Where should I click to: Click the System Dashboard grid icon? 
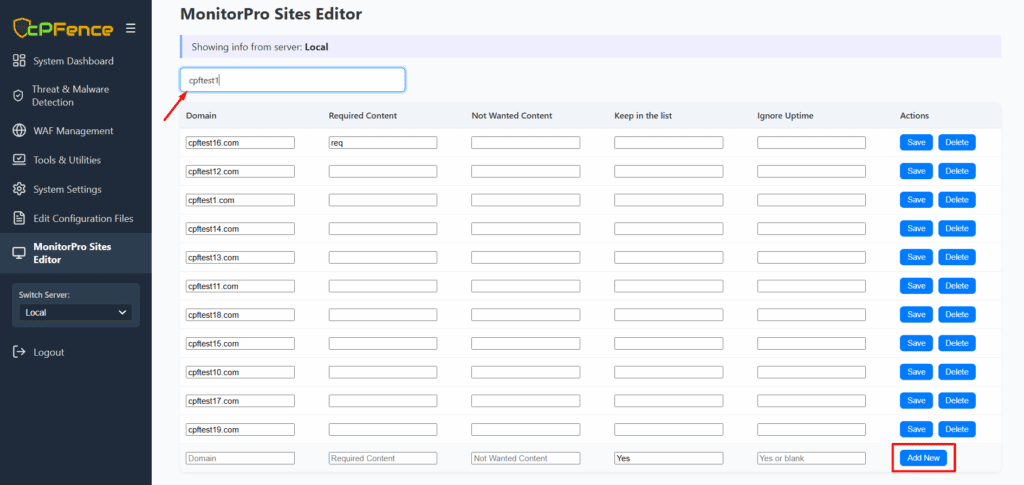(x=18, y=61)
